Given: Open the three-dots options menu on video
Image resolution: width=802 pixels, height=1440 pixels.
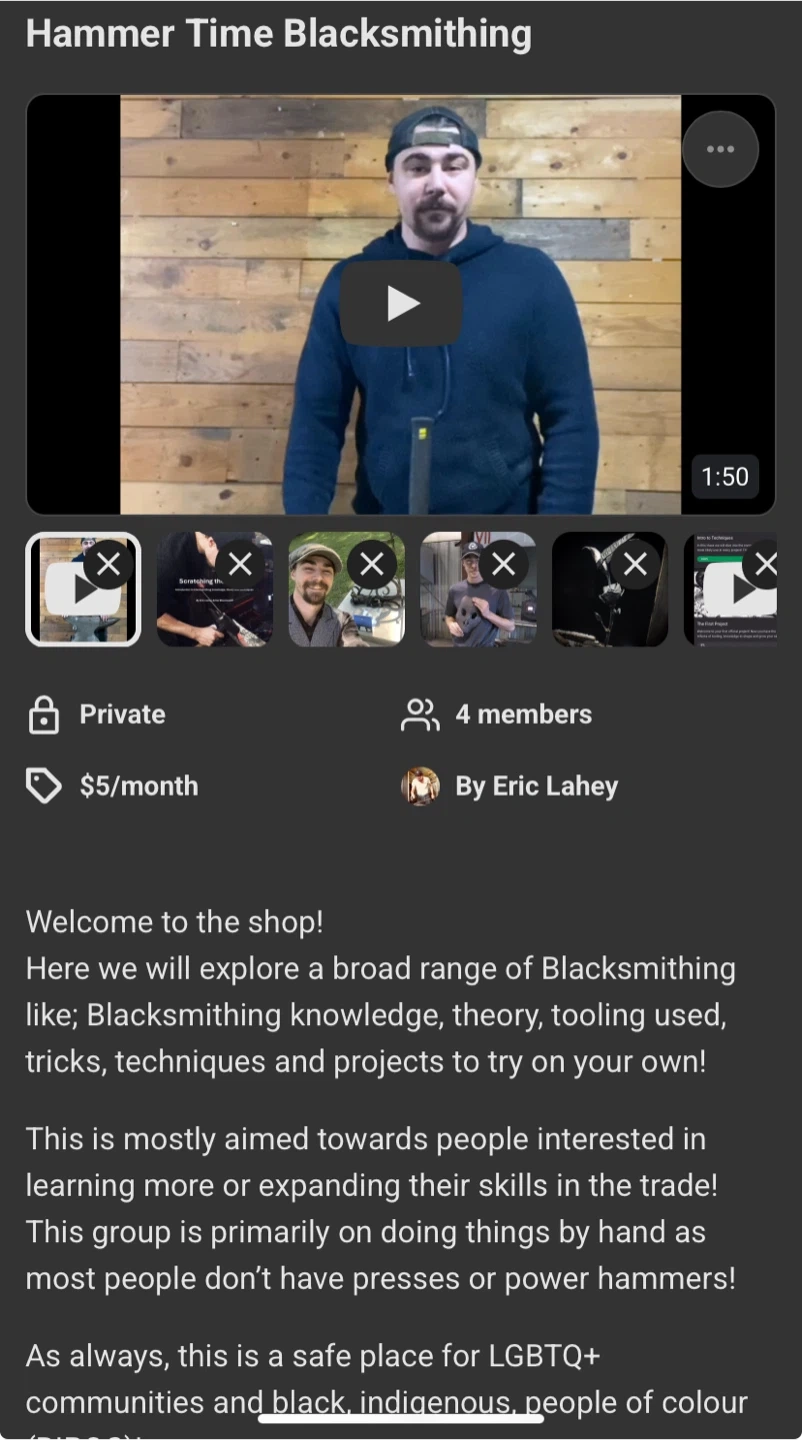Looking at the screenshot, I should (x=720, y=149).
